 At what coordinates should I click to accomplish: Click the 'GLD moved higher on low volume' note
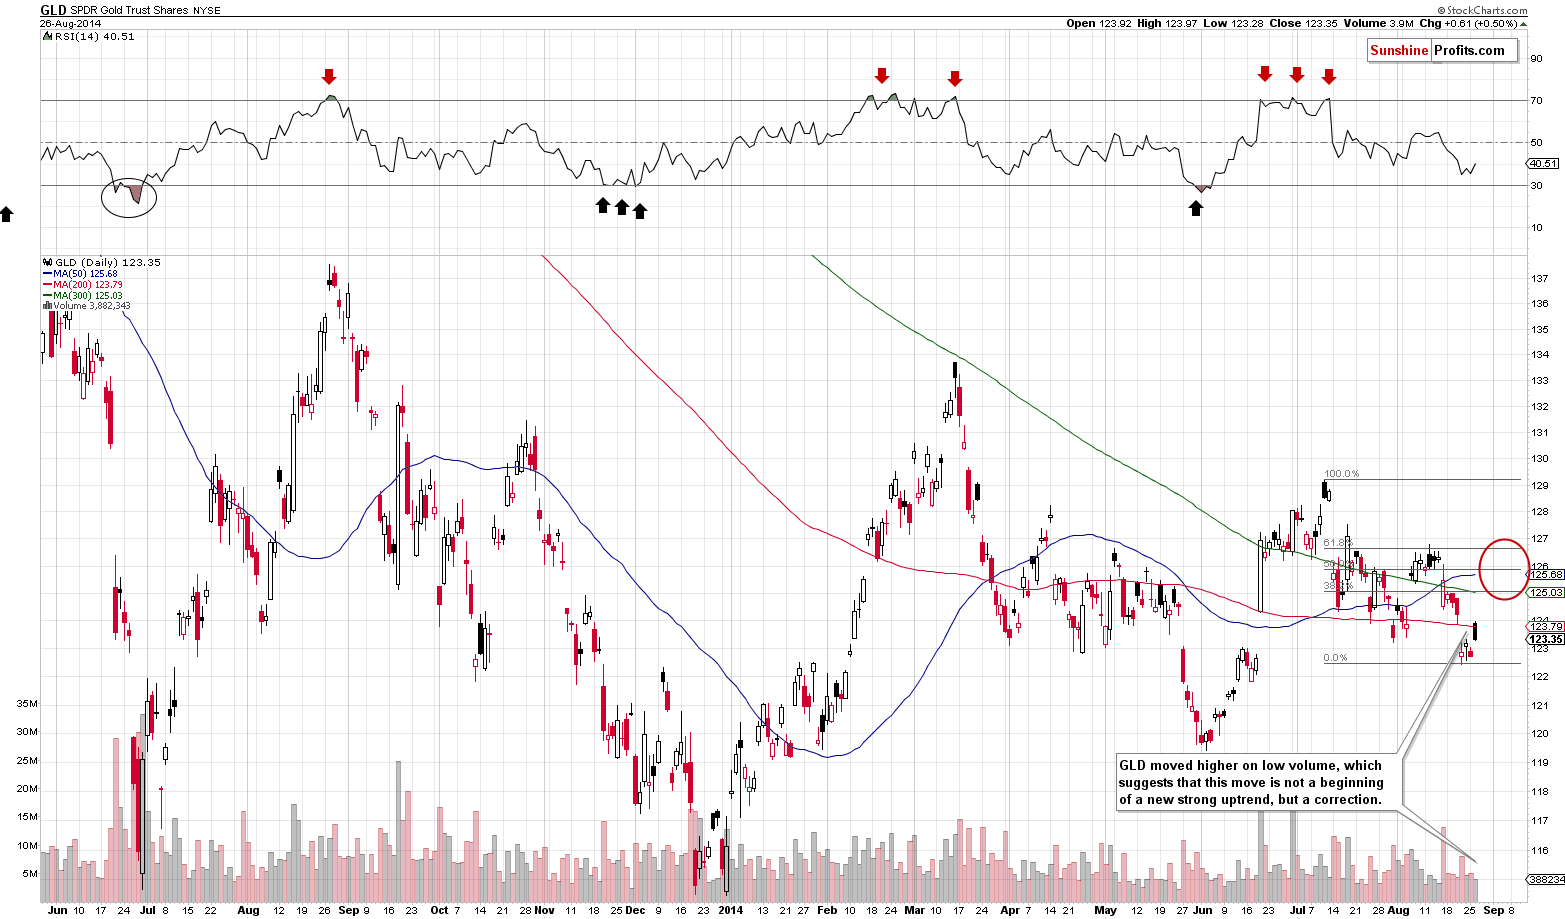pyautogui.click(x=1258, y=782)
